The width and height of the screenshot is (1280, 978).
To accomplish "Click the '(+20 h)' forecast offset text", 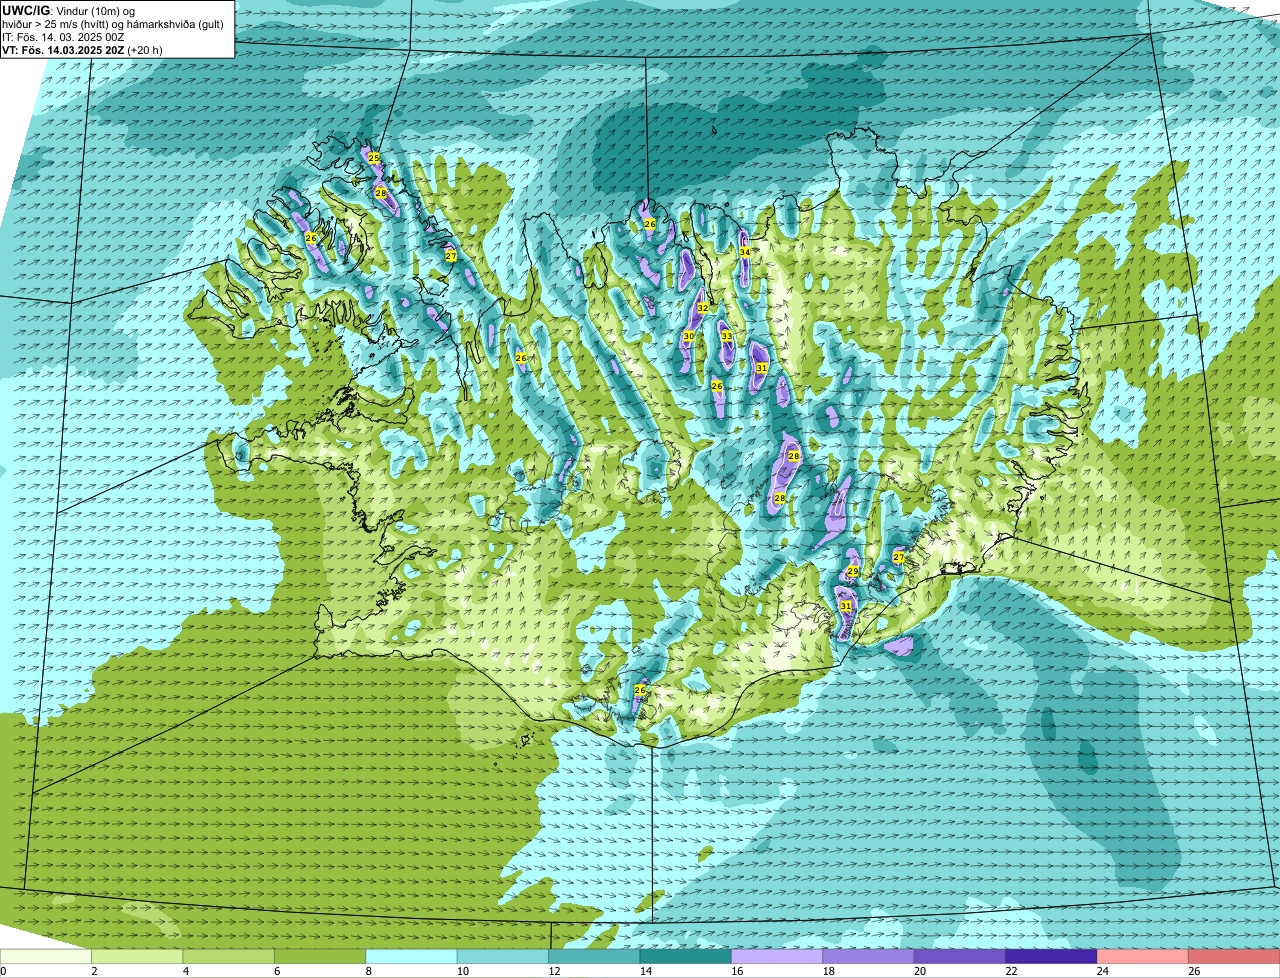I will [x=145, y=50].
